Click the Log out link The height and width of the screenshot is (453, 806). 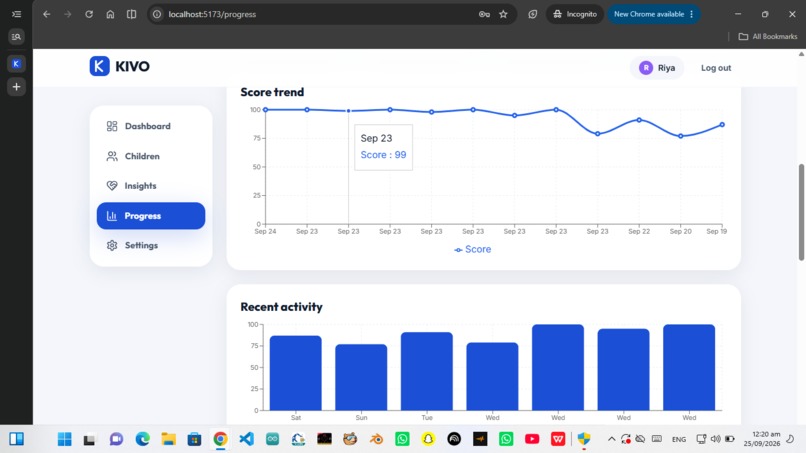716,68
